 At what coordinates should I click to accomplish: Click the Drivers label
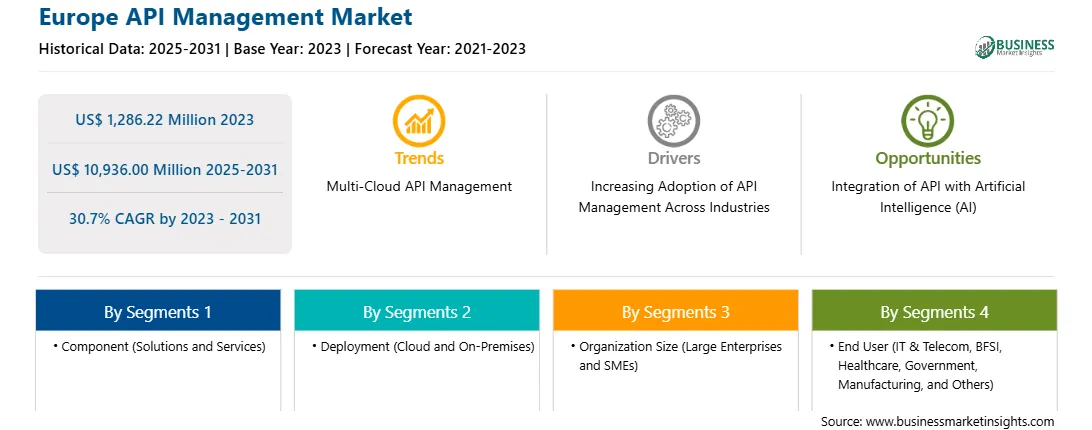[x=673, y=158]
